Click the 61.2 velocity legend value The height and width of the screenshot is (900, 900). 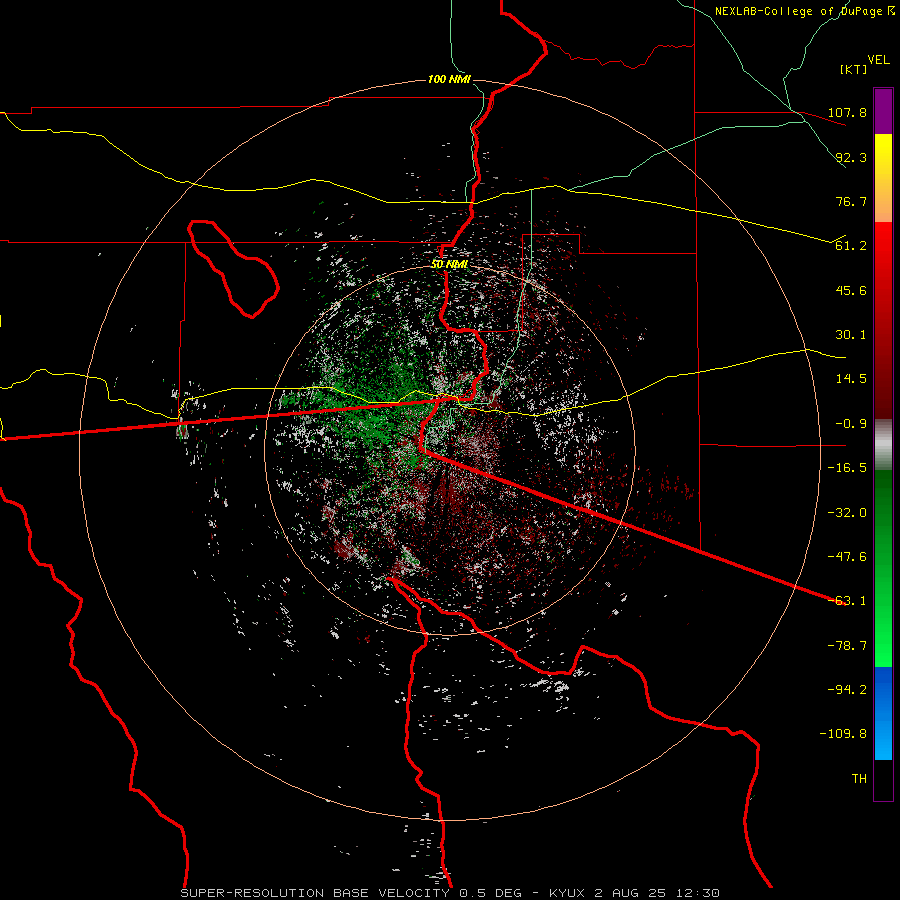pyautogui.click(x=851, y=246)
